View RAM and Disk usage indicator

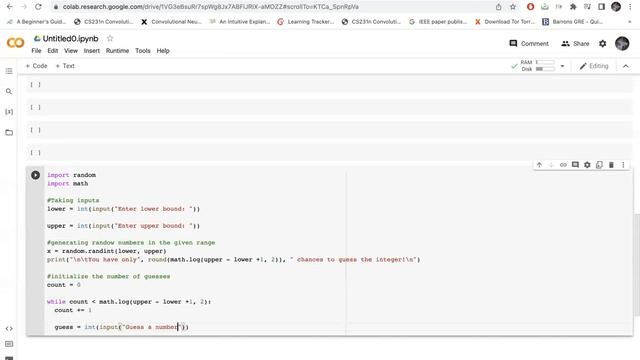pos(538,66)
